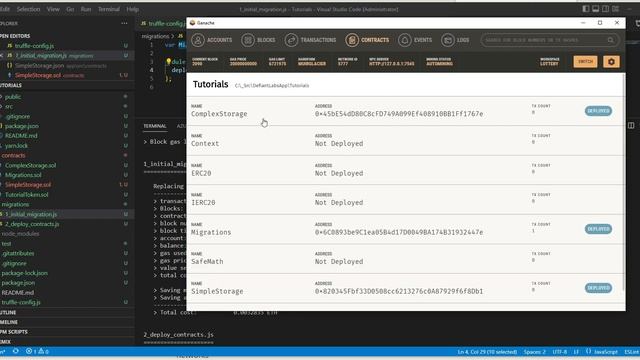Click UTF-8 encoding in status bar
Screen dimensions: 640x360
[x=560, y=351]
